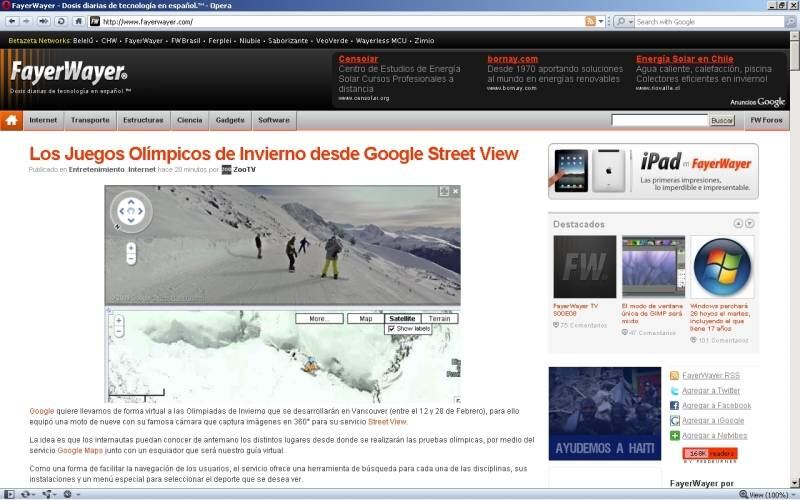
Task: Click the RSS feed icon in address bar
Action: pyautogui.click(x=591, y=21)
